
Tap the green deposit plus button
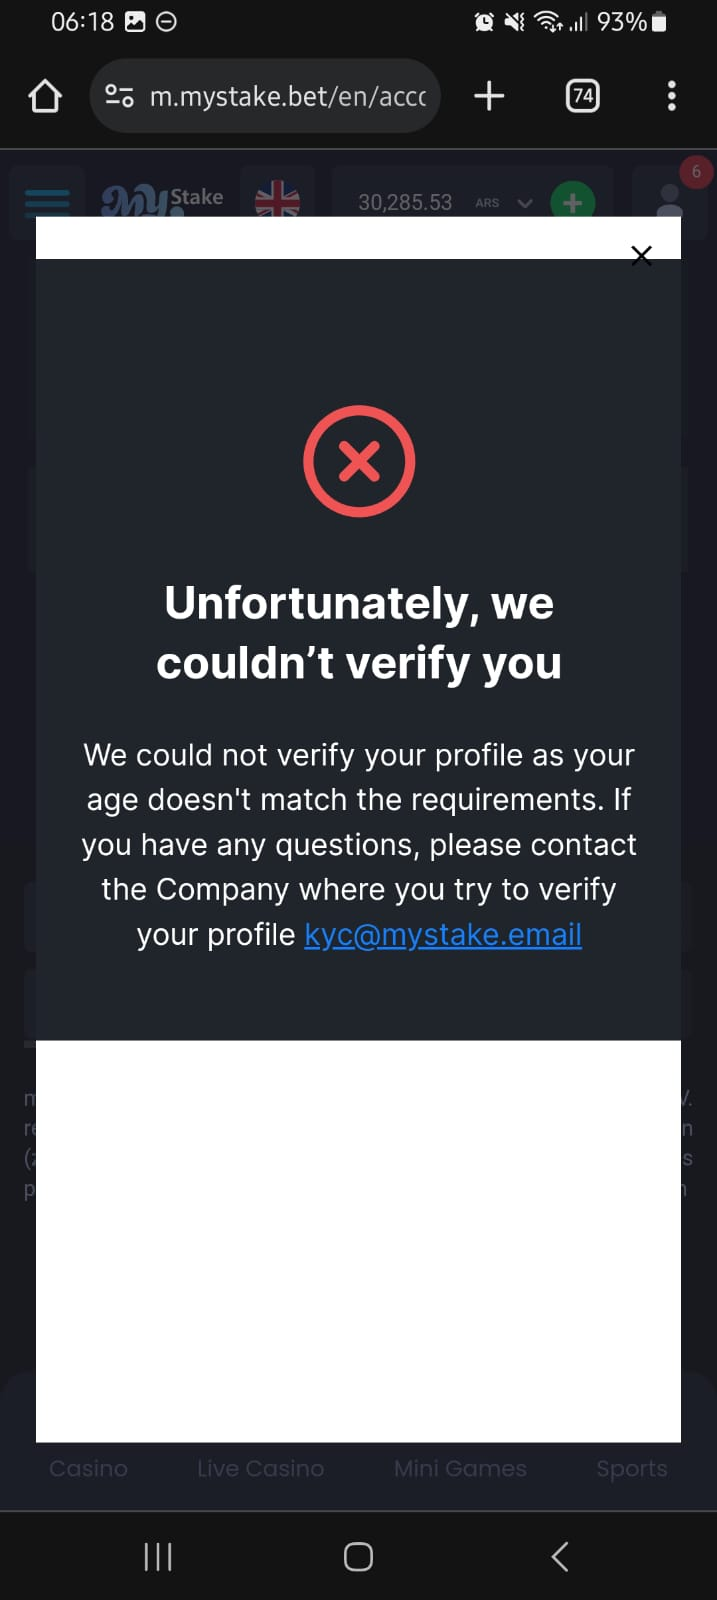[572, 202]
